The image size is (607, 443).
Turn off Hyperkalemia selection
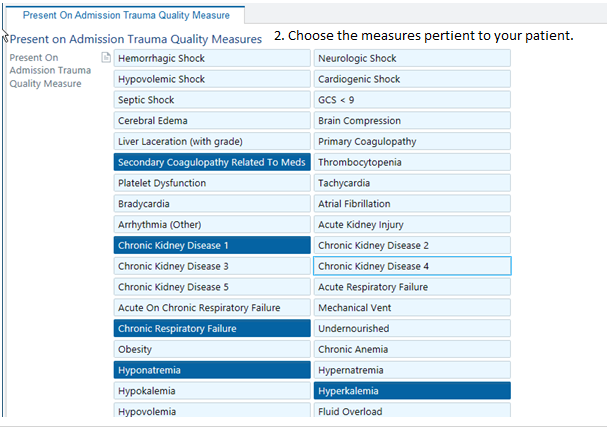click(x=412, y=391)
